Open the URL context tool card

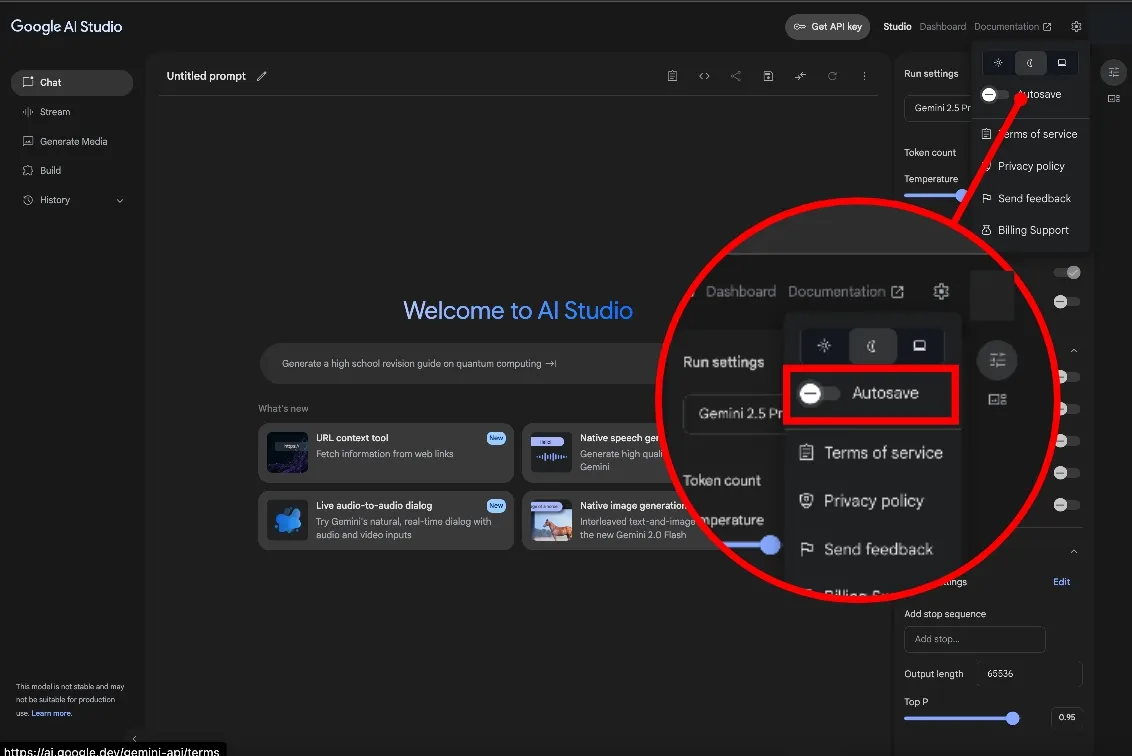click(386, 453)
